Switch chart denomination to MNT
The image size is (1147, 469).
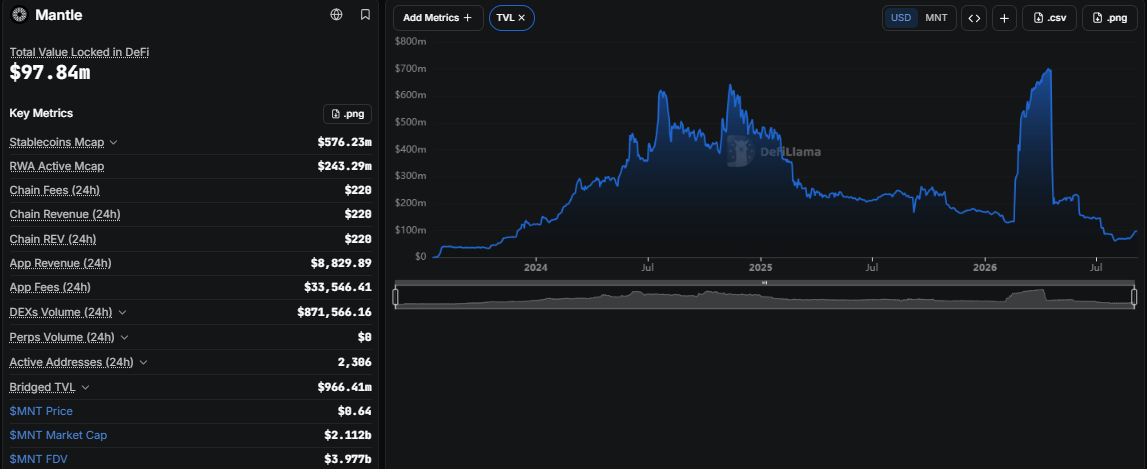[x=936, y=18]
